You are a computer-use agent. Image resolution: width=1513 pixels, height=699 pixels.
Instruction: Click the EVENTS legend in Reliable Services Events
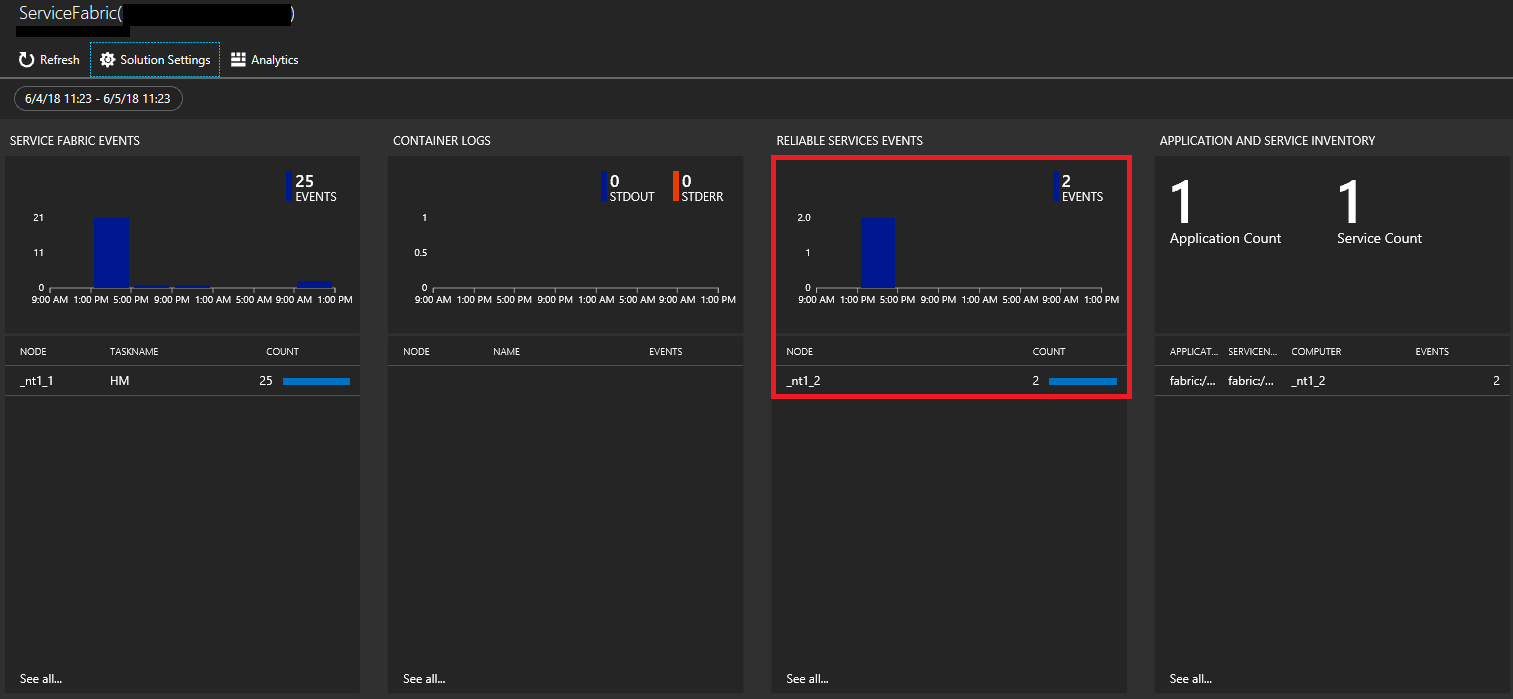1075,190
